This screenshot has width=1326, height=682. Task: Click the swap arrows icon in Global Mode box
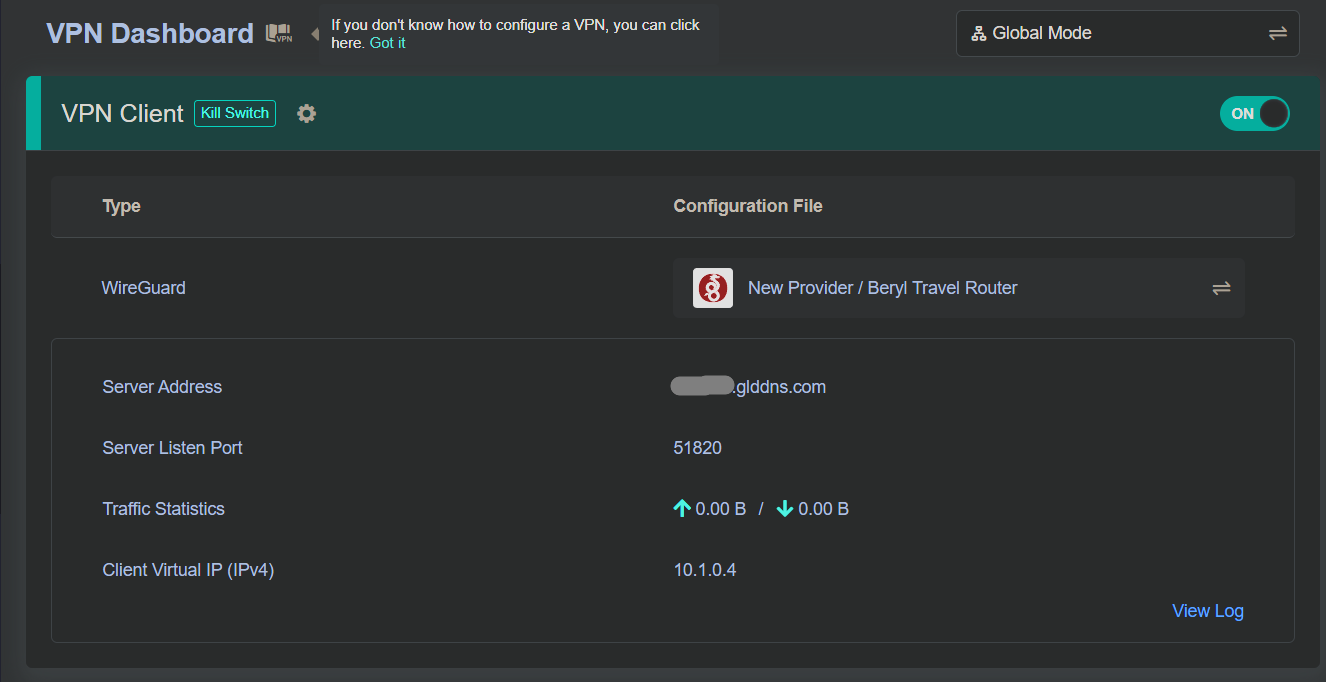click(1277, 34)
